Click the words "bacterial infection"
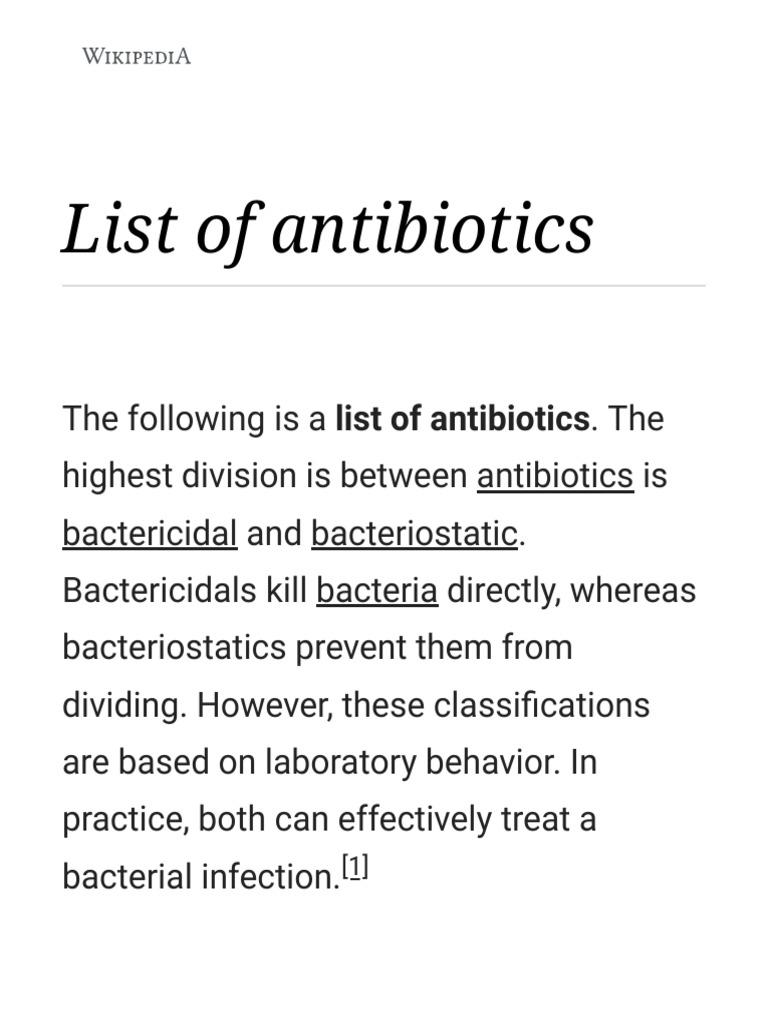This screenshot has height=1024, width=768. pyautogui.click(x=201, y=877)
